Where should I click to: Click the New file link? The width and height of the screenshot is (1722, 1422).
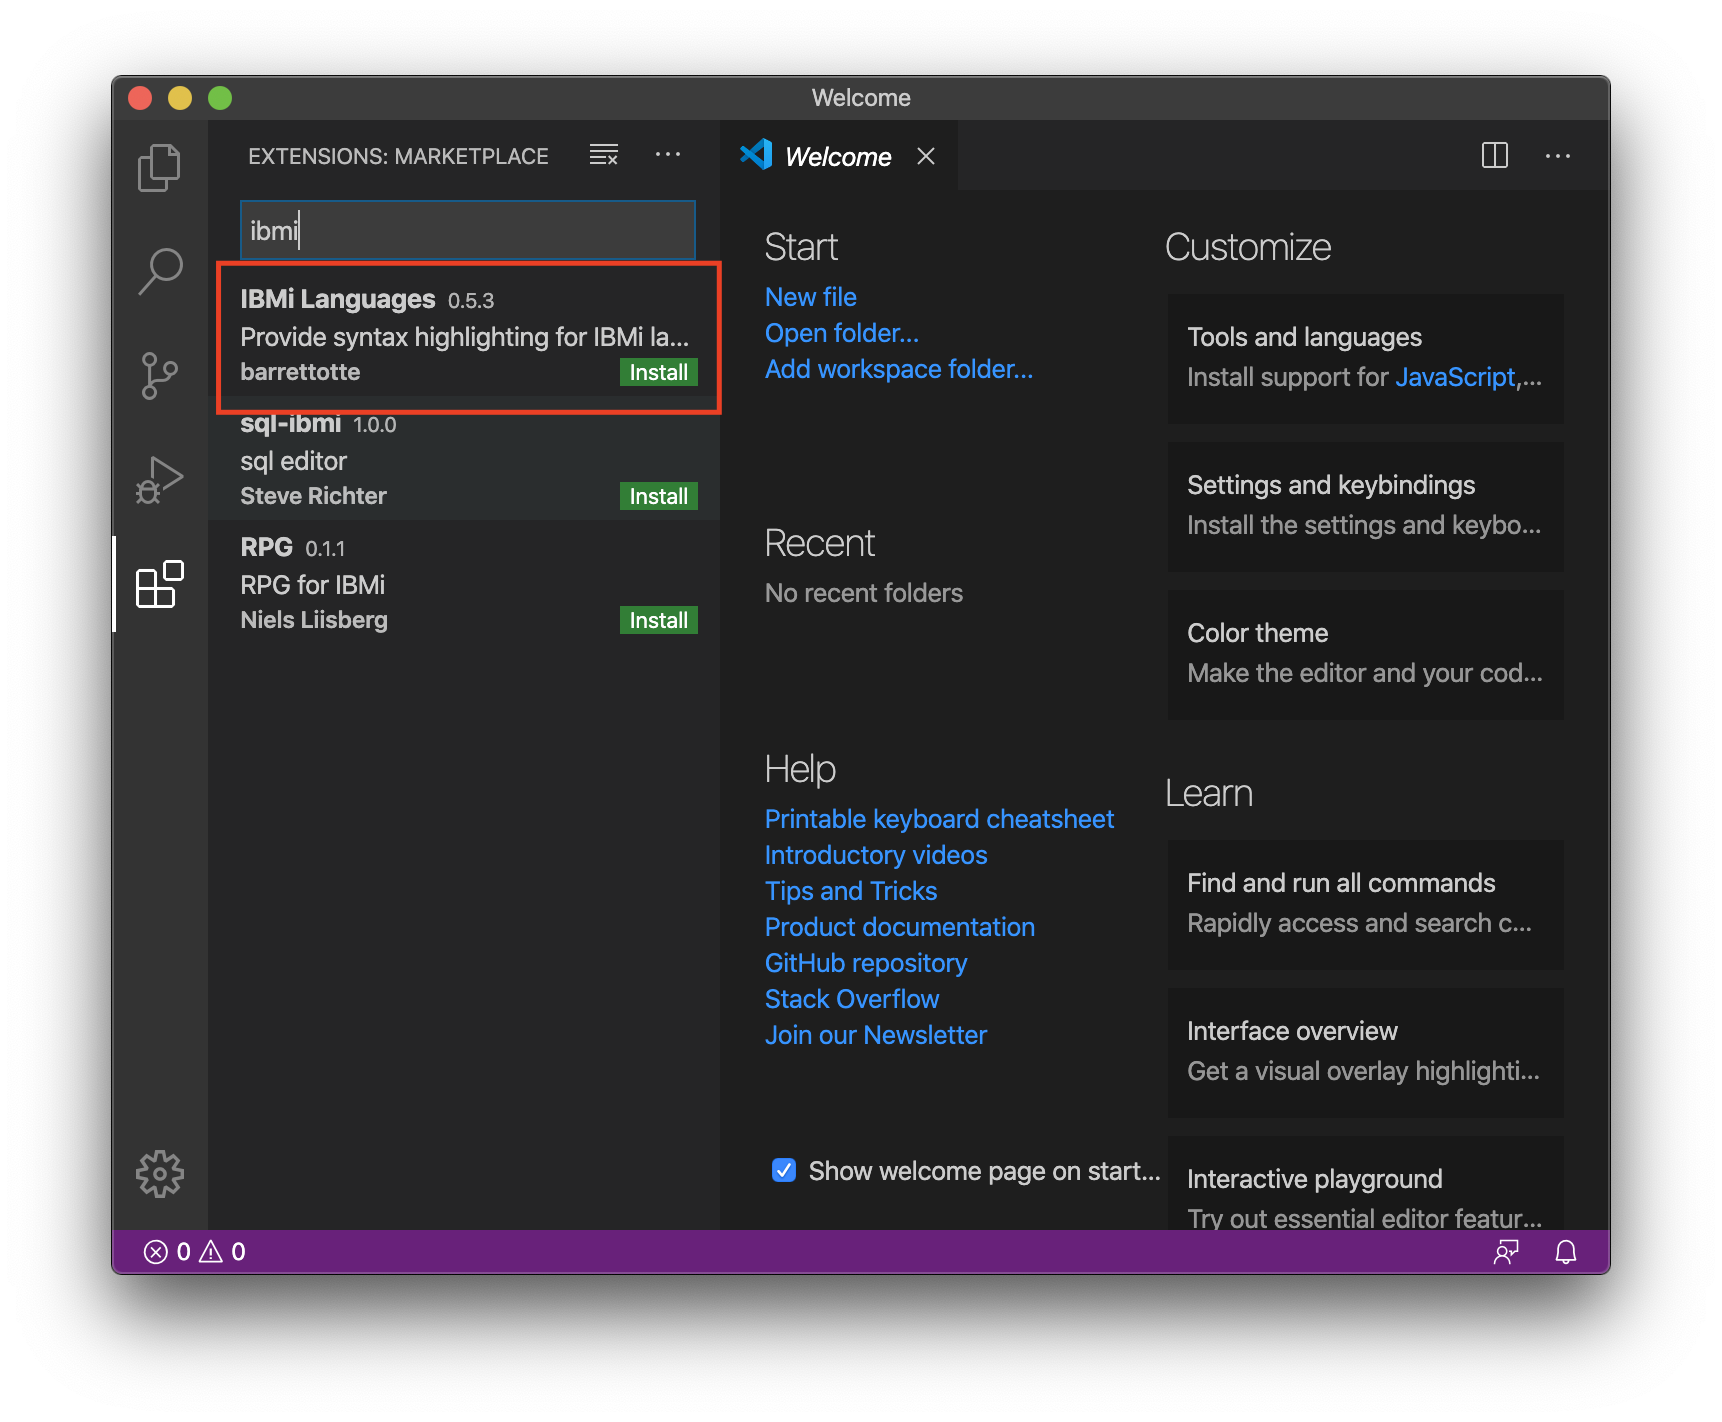pyautogui.click(x=811, y=297)
